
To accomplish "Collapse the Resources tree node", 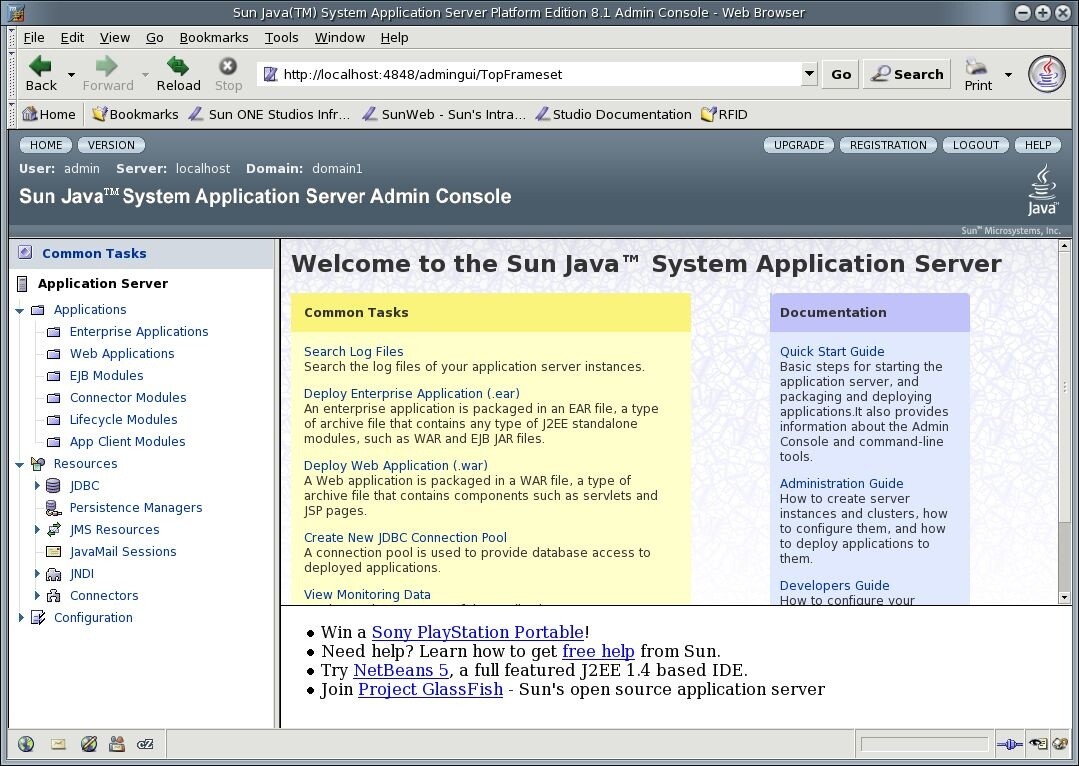I will pyautogui.click(x=20, y=463).
